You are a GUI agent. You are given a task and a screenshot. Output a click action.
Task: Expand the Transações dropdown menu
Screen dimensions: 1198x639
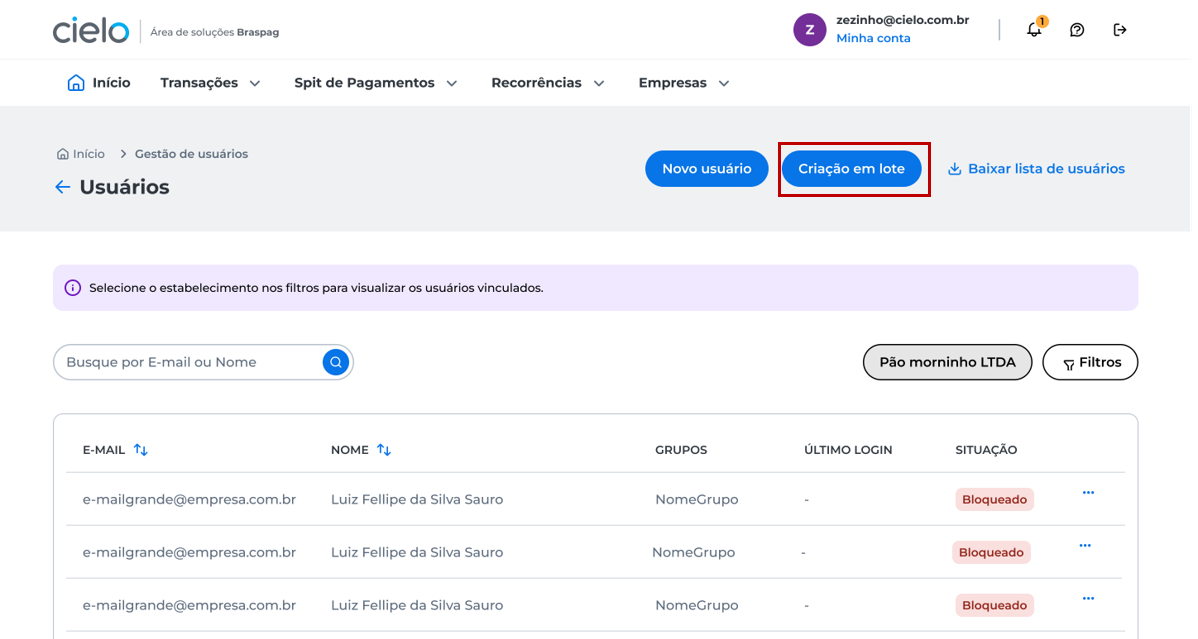click(x=210, y=83)
